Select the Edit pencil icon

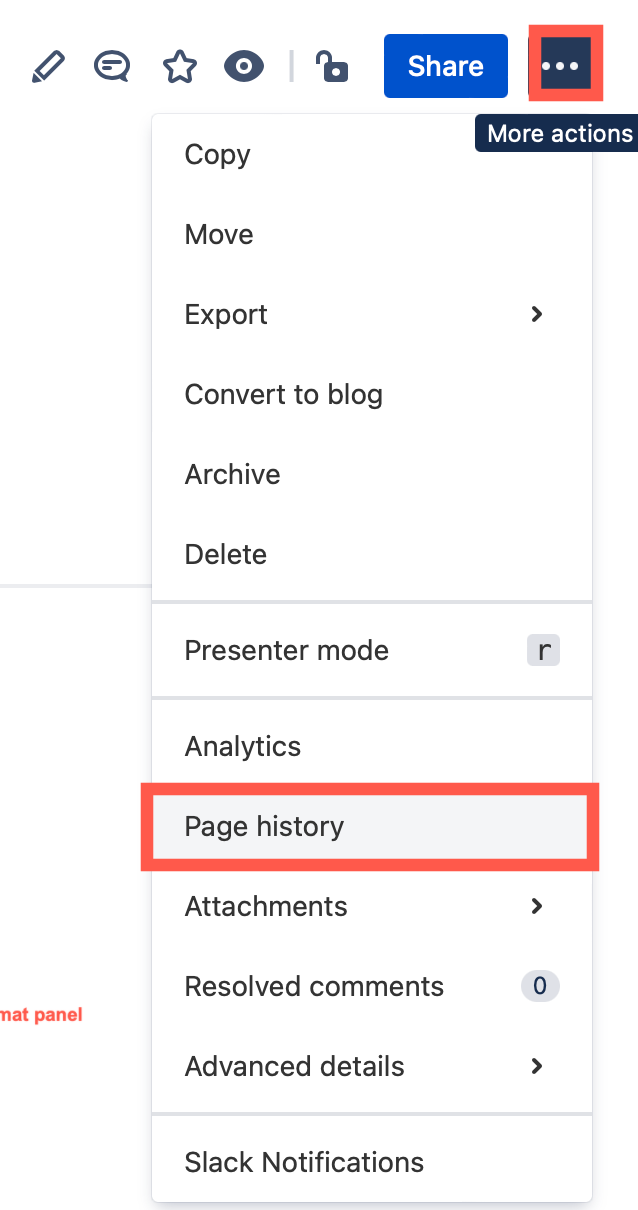click(x=48, y=66)
